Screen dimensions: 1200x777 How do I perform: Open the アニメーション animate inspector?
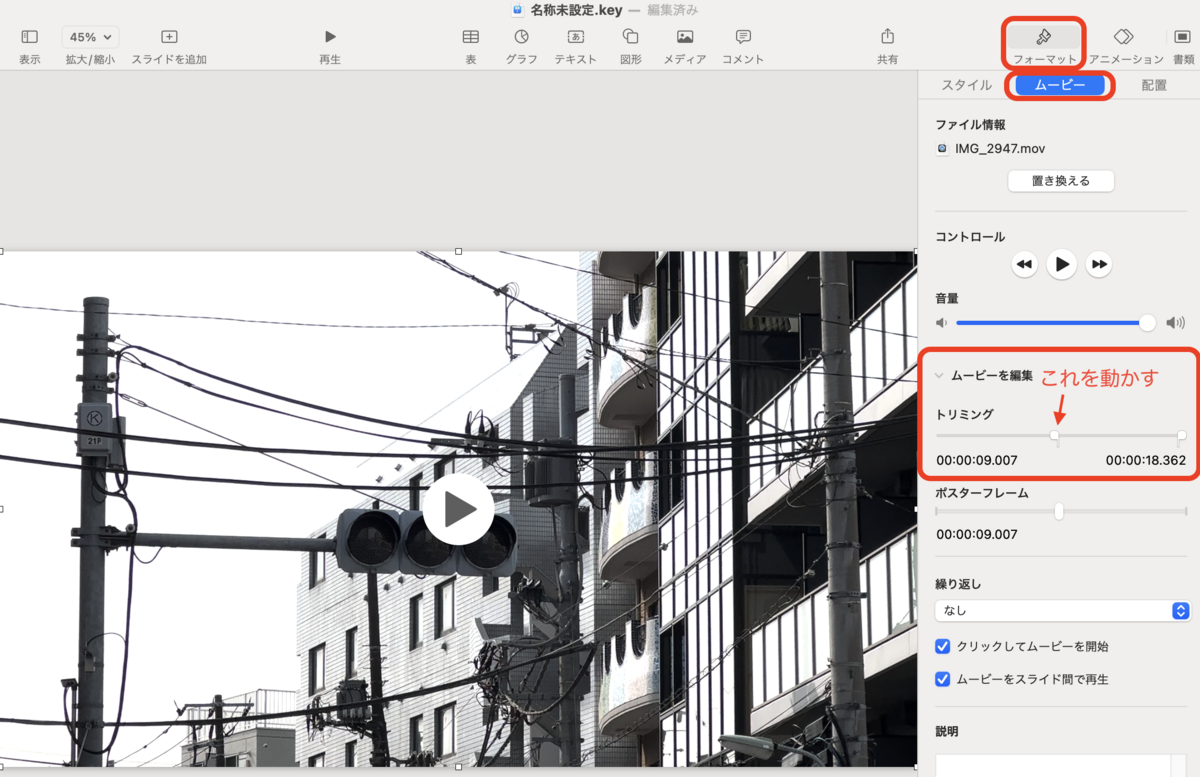click(1123, 37)
